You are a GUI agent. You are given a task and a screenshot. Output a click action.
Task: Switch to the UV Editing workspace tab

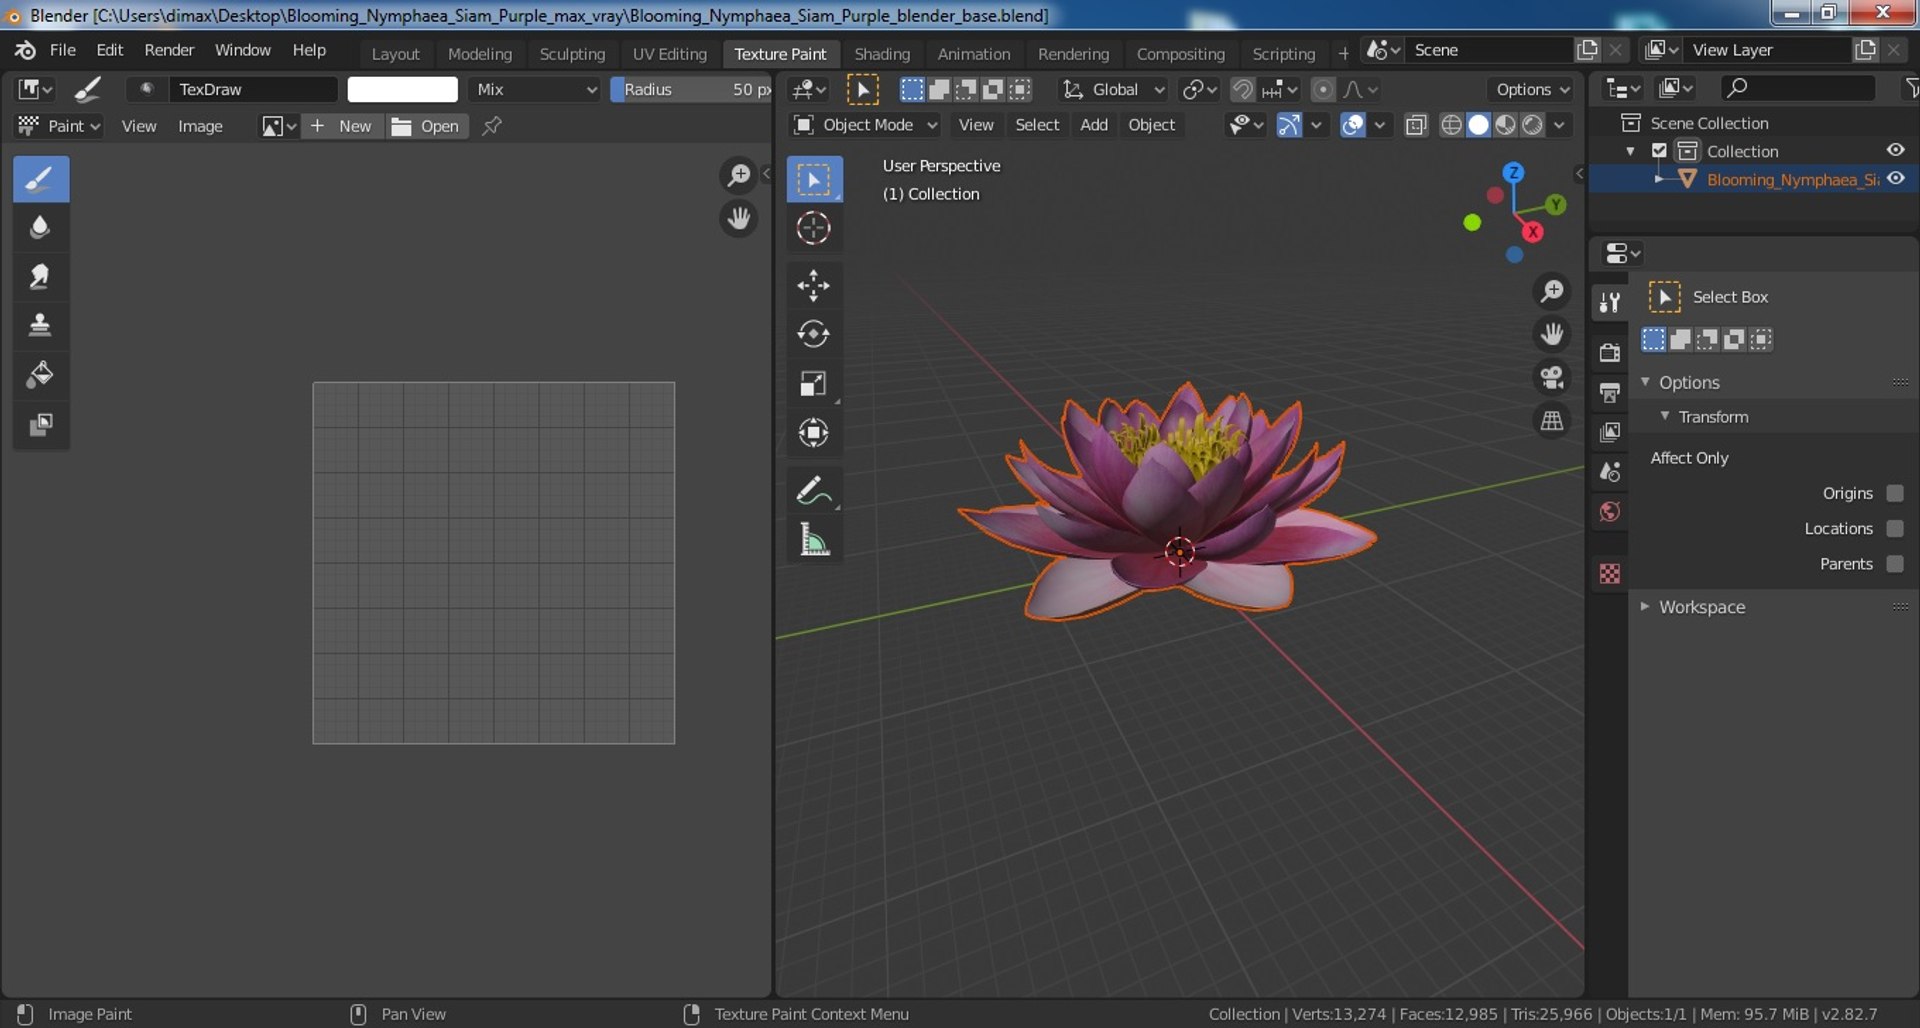click(x=669, y=54)
